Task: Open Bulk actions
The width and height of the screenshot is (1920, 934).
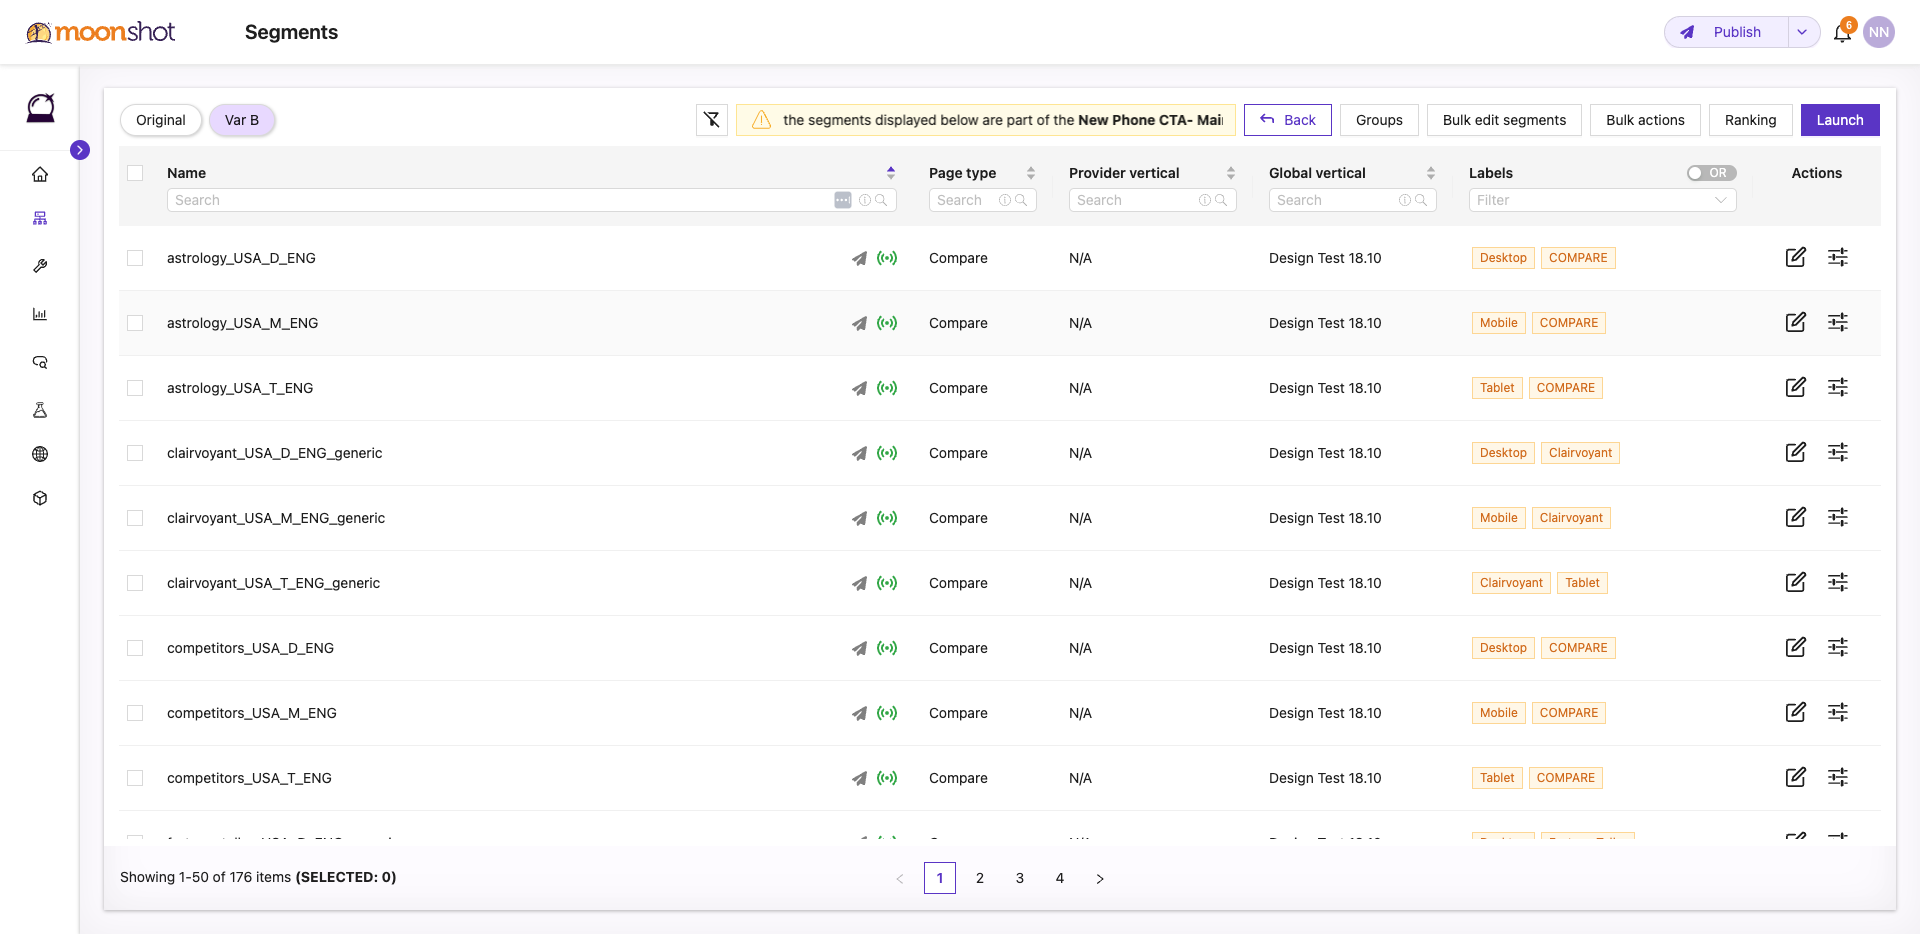Action: pos(1645,120)
